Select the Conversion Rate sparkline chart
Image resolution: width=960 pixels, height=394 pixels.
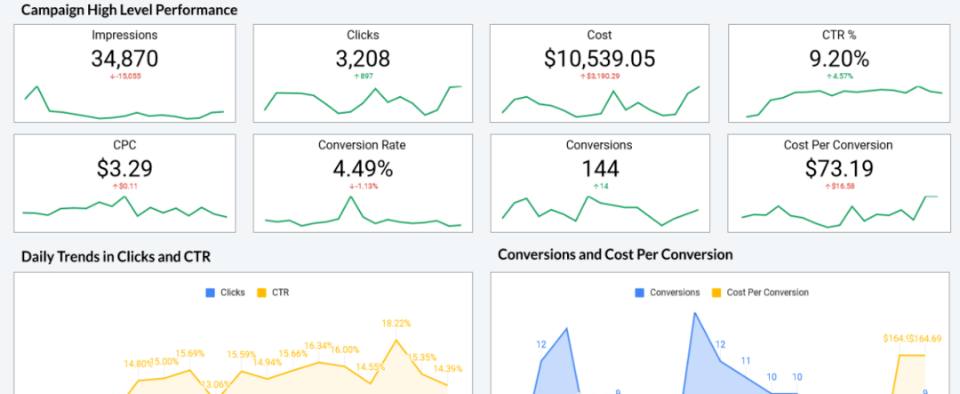362,212
